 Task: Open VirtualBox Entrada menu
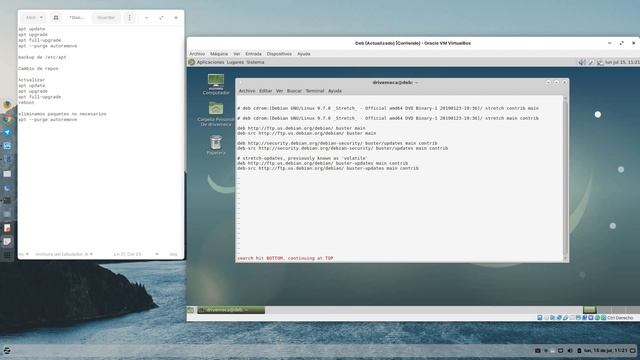(253, 54)
